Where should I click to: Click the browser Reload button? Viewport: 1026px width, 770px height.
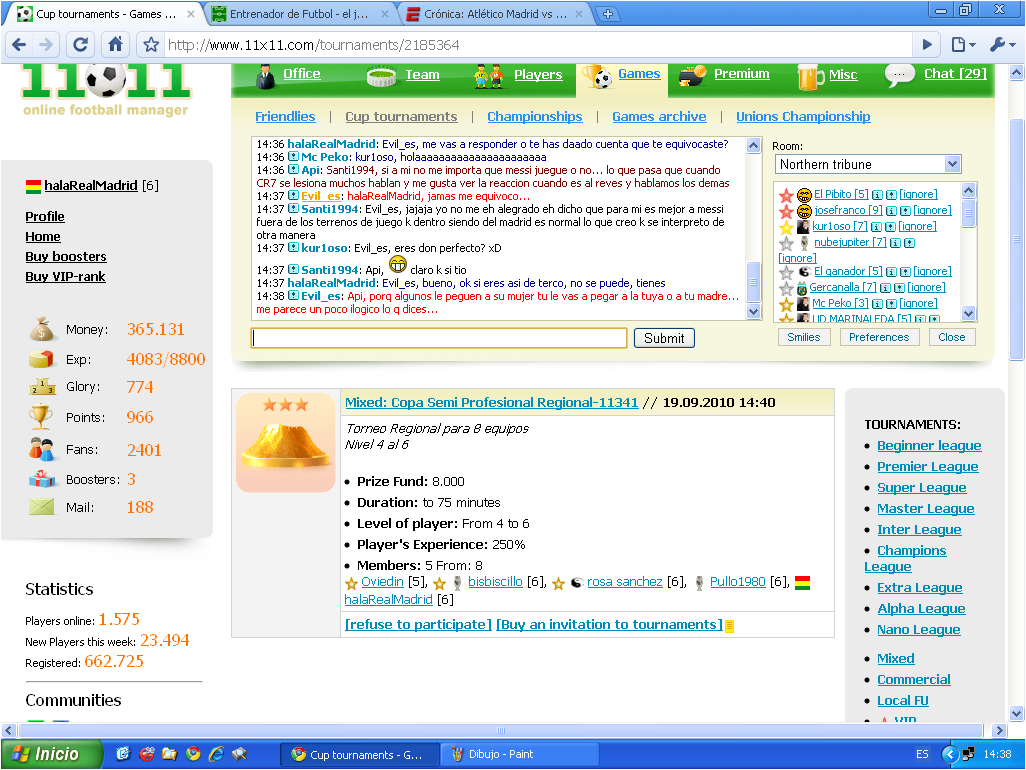[82, 45]
